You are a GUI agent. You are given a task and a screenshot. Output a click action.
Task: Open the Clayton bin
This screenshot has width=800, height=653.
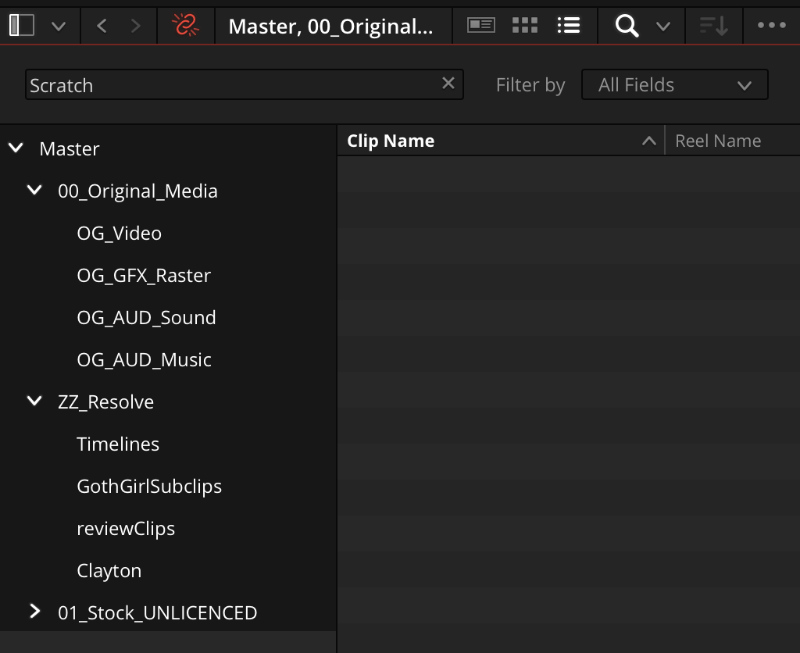tap(109, 571)
